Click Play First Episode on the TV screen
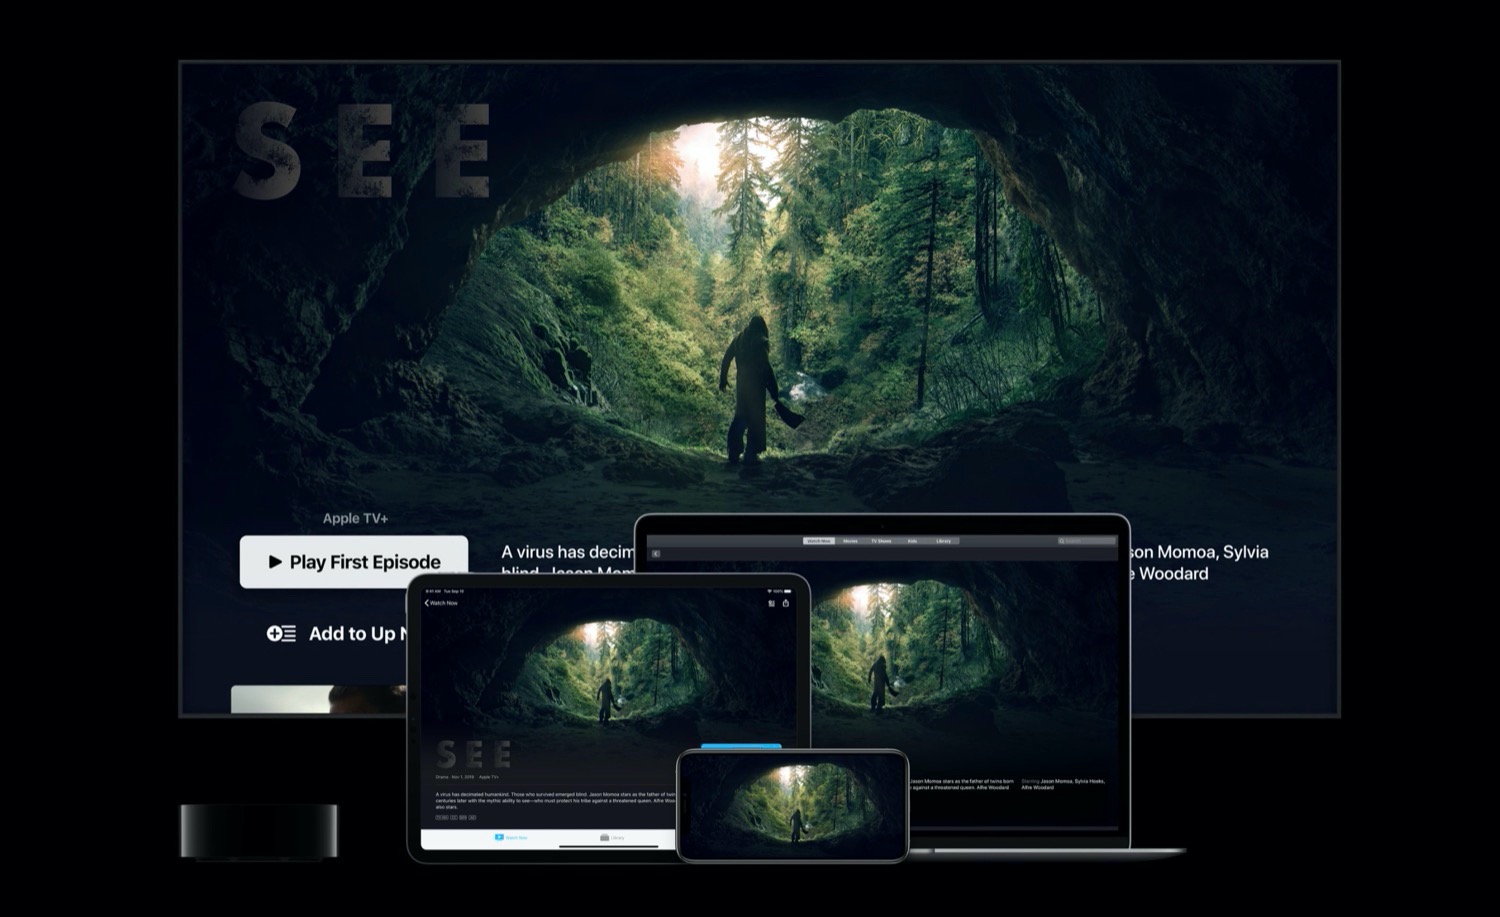Image resolution: width=1500 pixels, height=917 pixels. point(354,562)
